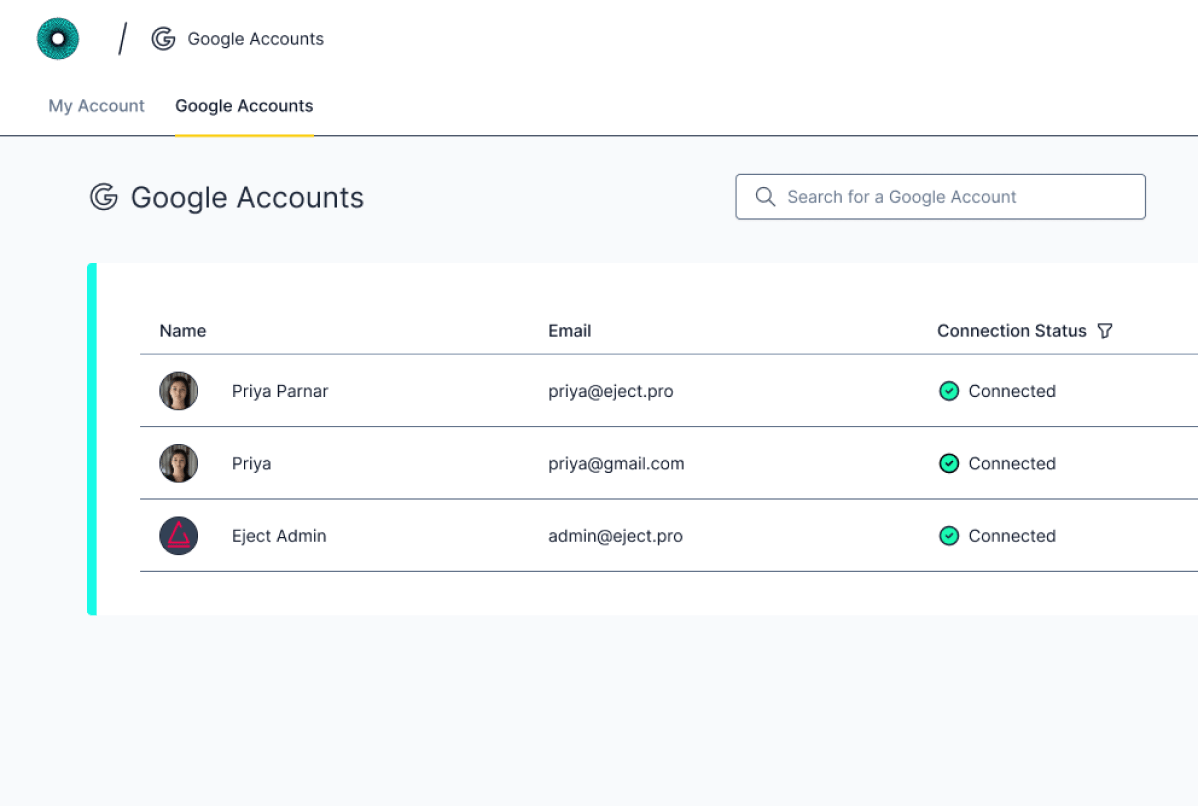The image size is (1198, 806).
Task: Click the company logo in the top left
Action: tap(57, 38)
